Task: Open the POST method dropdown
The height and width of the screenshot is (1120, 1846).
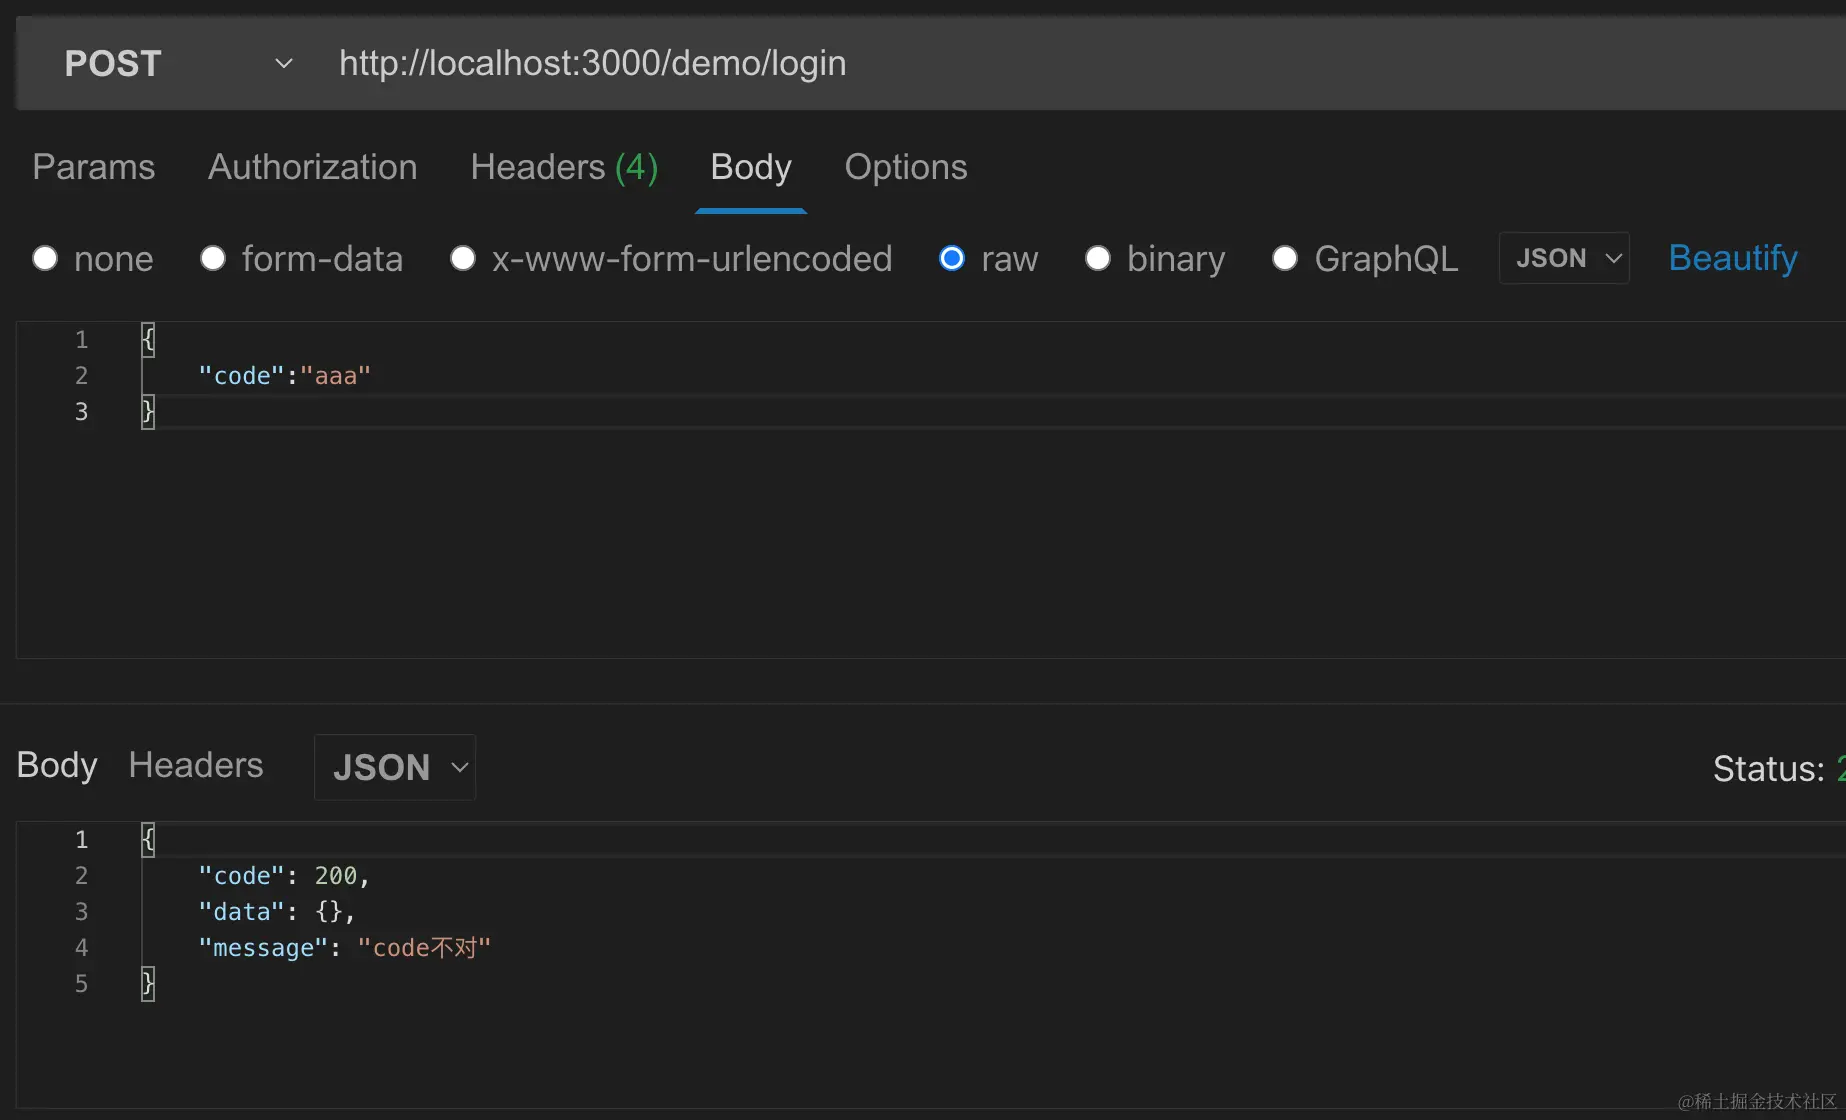Action: (x=177, y=64)
